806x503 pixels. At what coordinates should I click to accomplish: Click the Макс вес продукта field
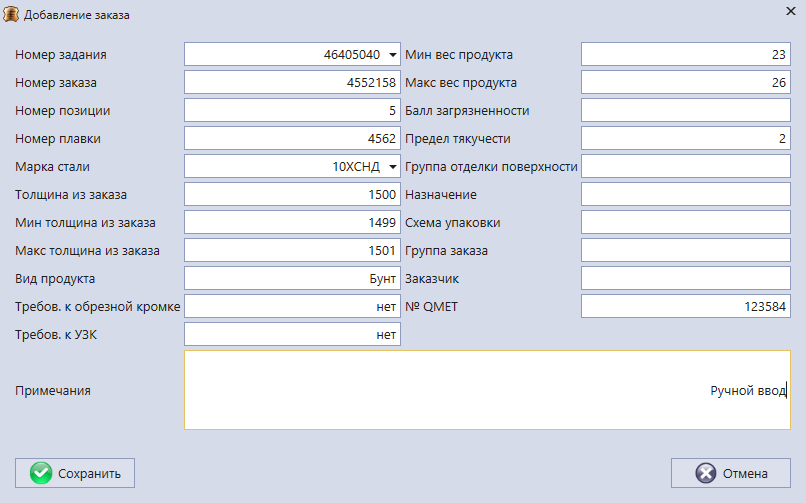tap(685, 82)
